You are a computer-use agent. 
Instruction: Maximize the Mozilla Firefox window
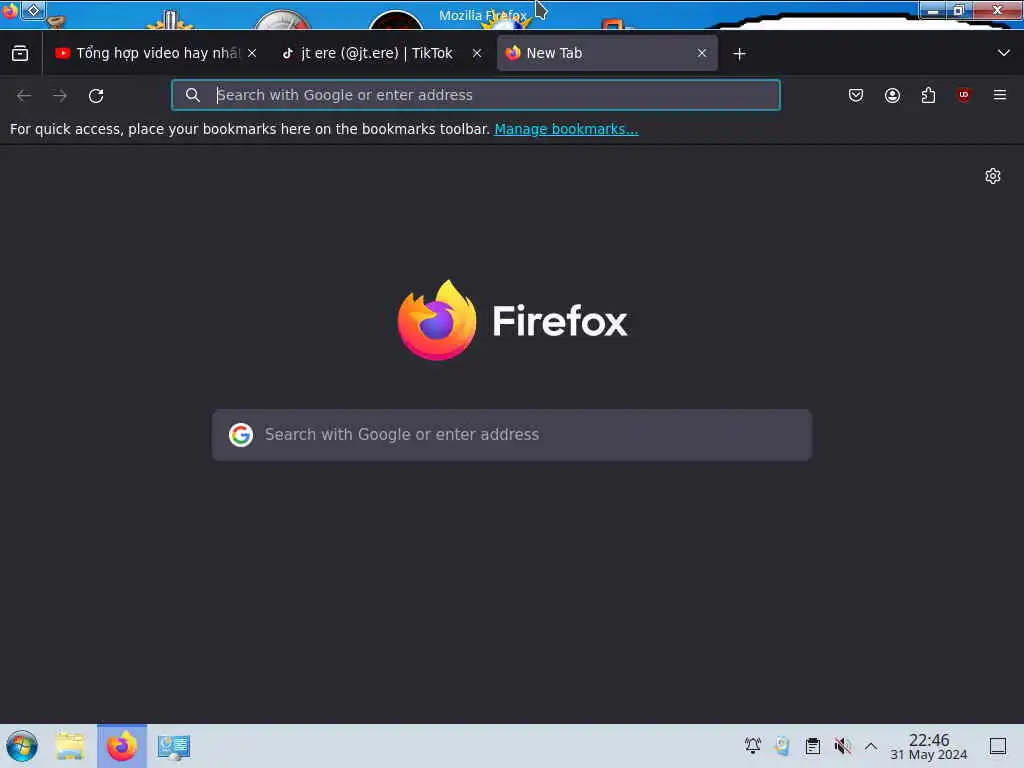959,10
